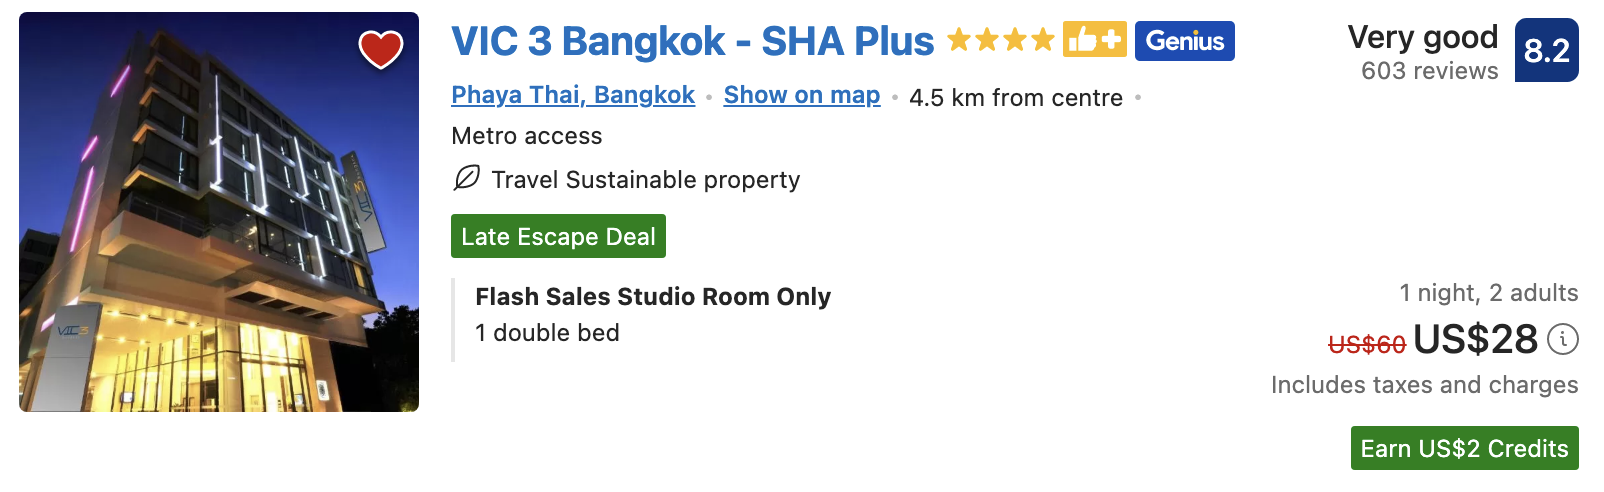This screenshot has height=492, width=1604.
Task: Click the Earn US$2 Credits badge
Action: (1464, 448)
